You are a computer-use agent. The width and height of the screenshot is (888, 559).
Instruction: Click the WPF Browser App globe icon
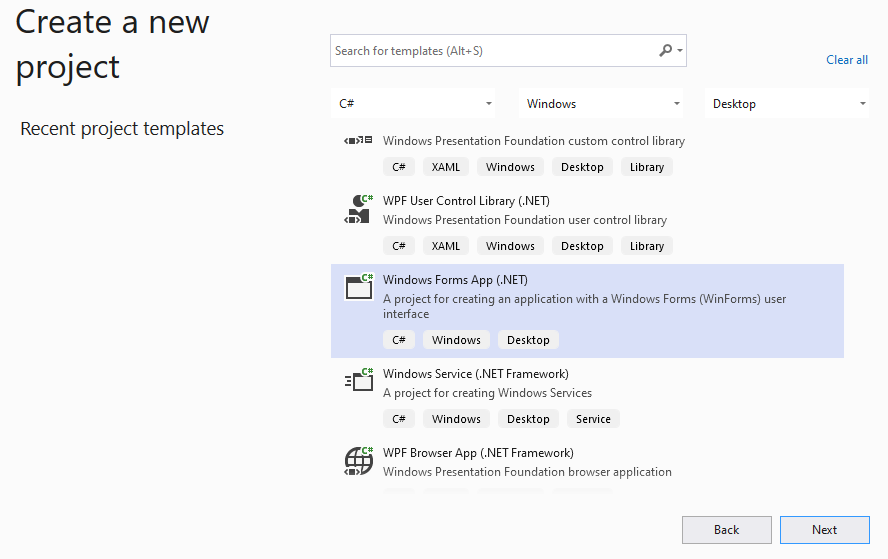point(359,460)
